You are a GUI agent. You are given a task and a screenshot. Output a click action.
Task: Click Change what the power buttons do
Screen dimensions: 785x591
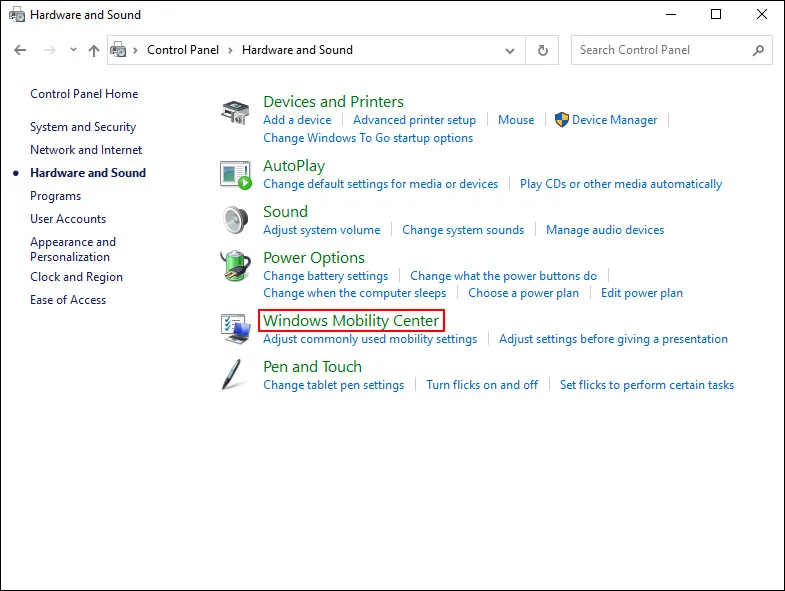click(x=504, y=276)
